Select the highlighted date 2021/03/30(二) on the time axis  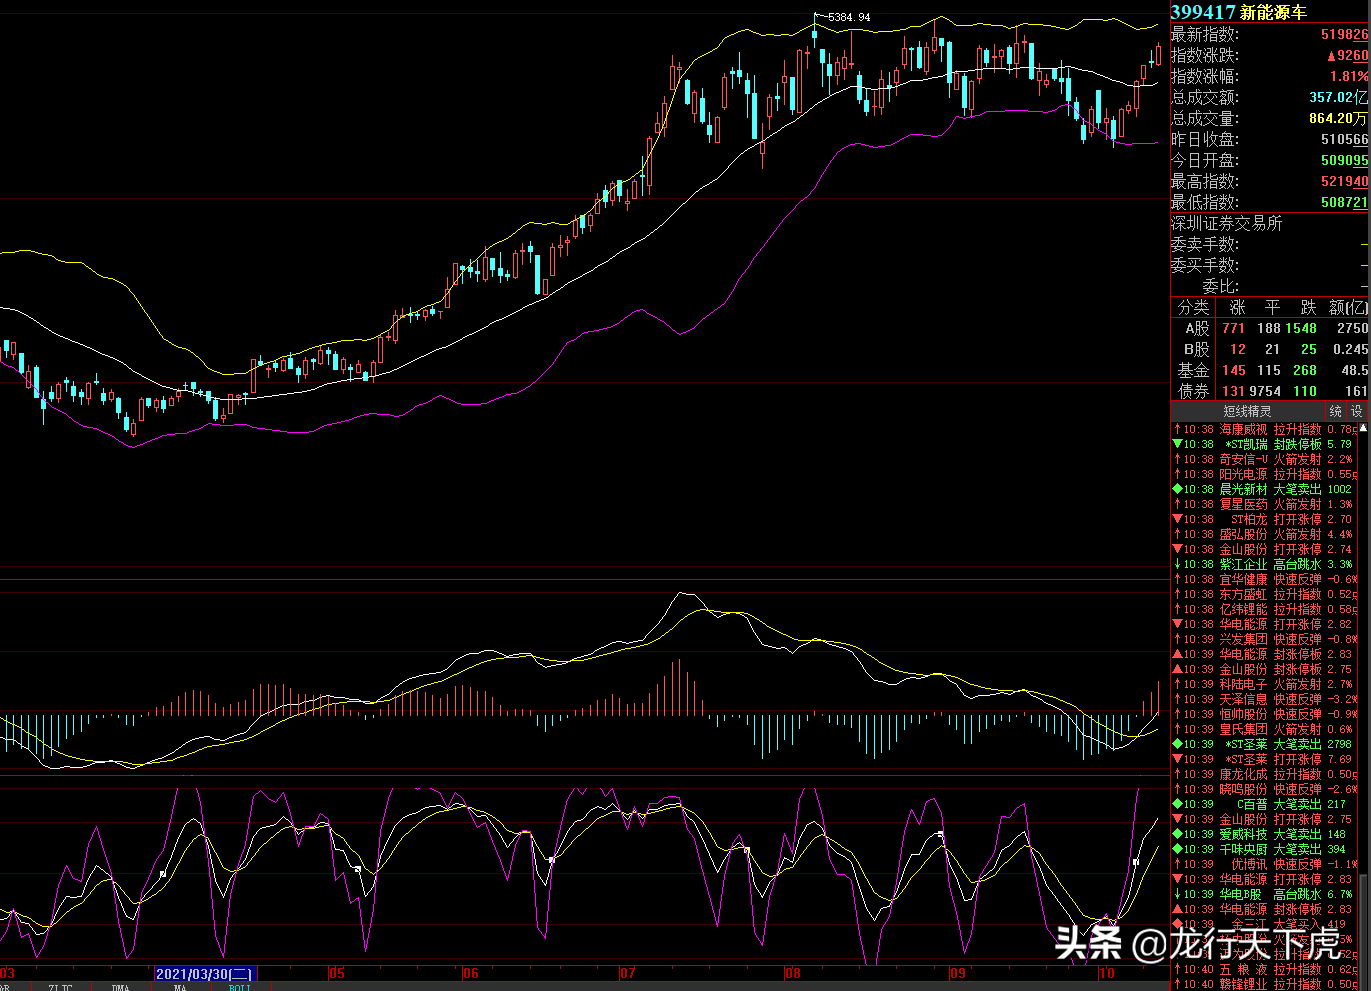click(x=205, y=973)
